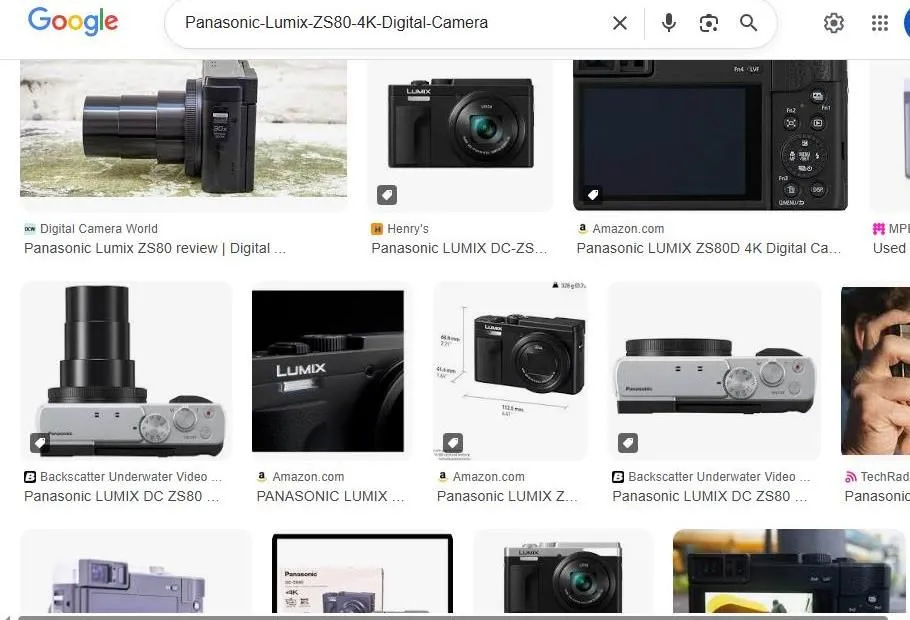This screenshot has width=910, height=620.
Task: Start voice search with microphone icon
Action: click(669, 23)
